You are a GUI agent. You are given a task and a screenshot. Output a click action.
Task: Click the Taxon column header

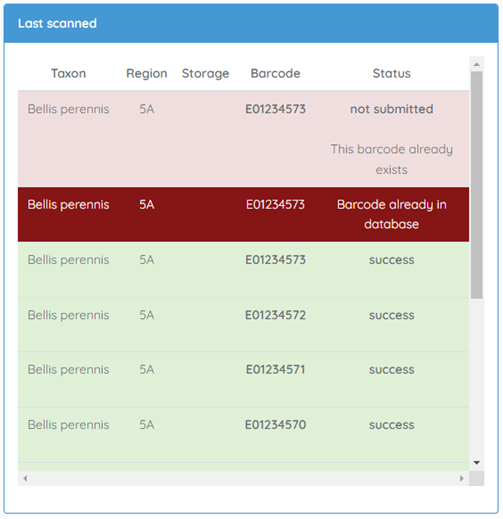pyautogui.click(x=68, y=73)
